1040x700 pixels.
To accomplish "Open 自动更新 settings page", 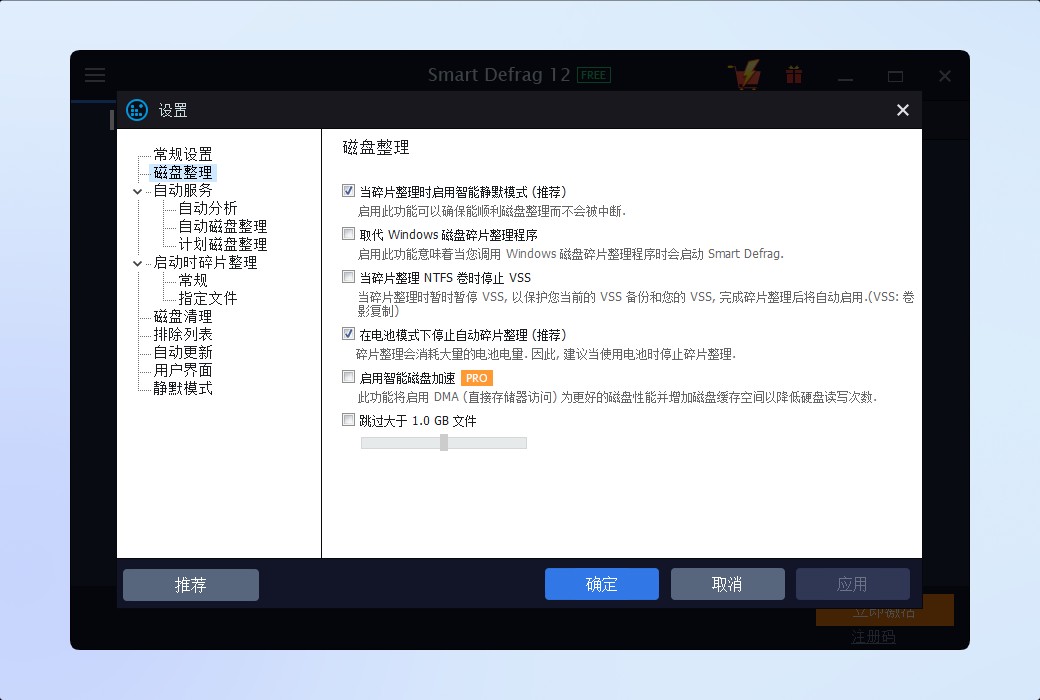I will pyautogui.click(x=183, y=352).
